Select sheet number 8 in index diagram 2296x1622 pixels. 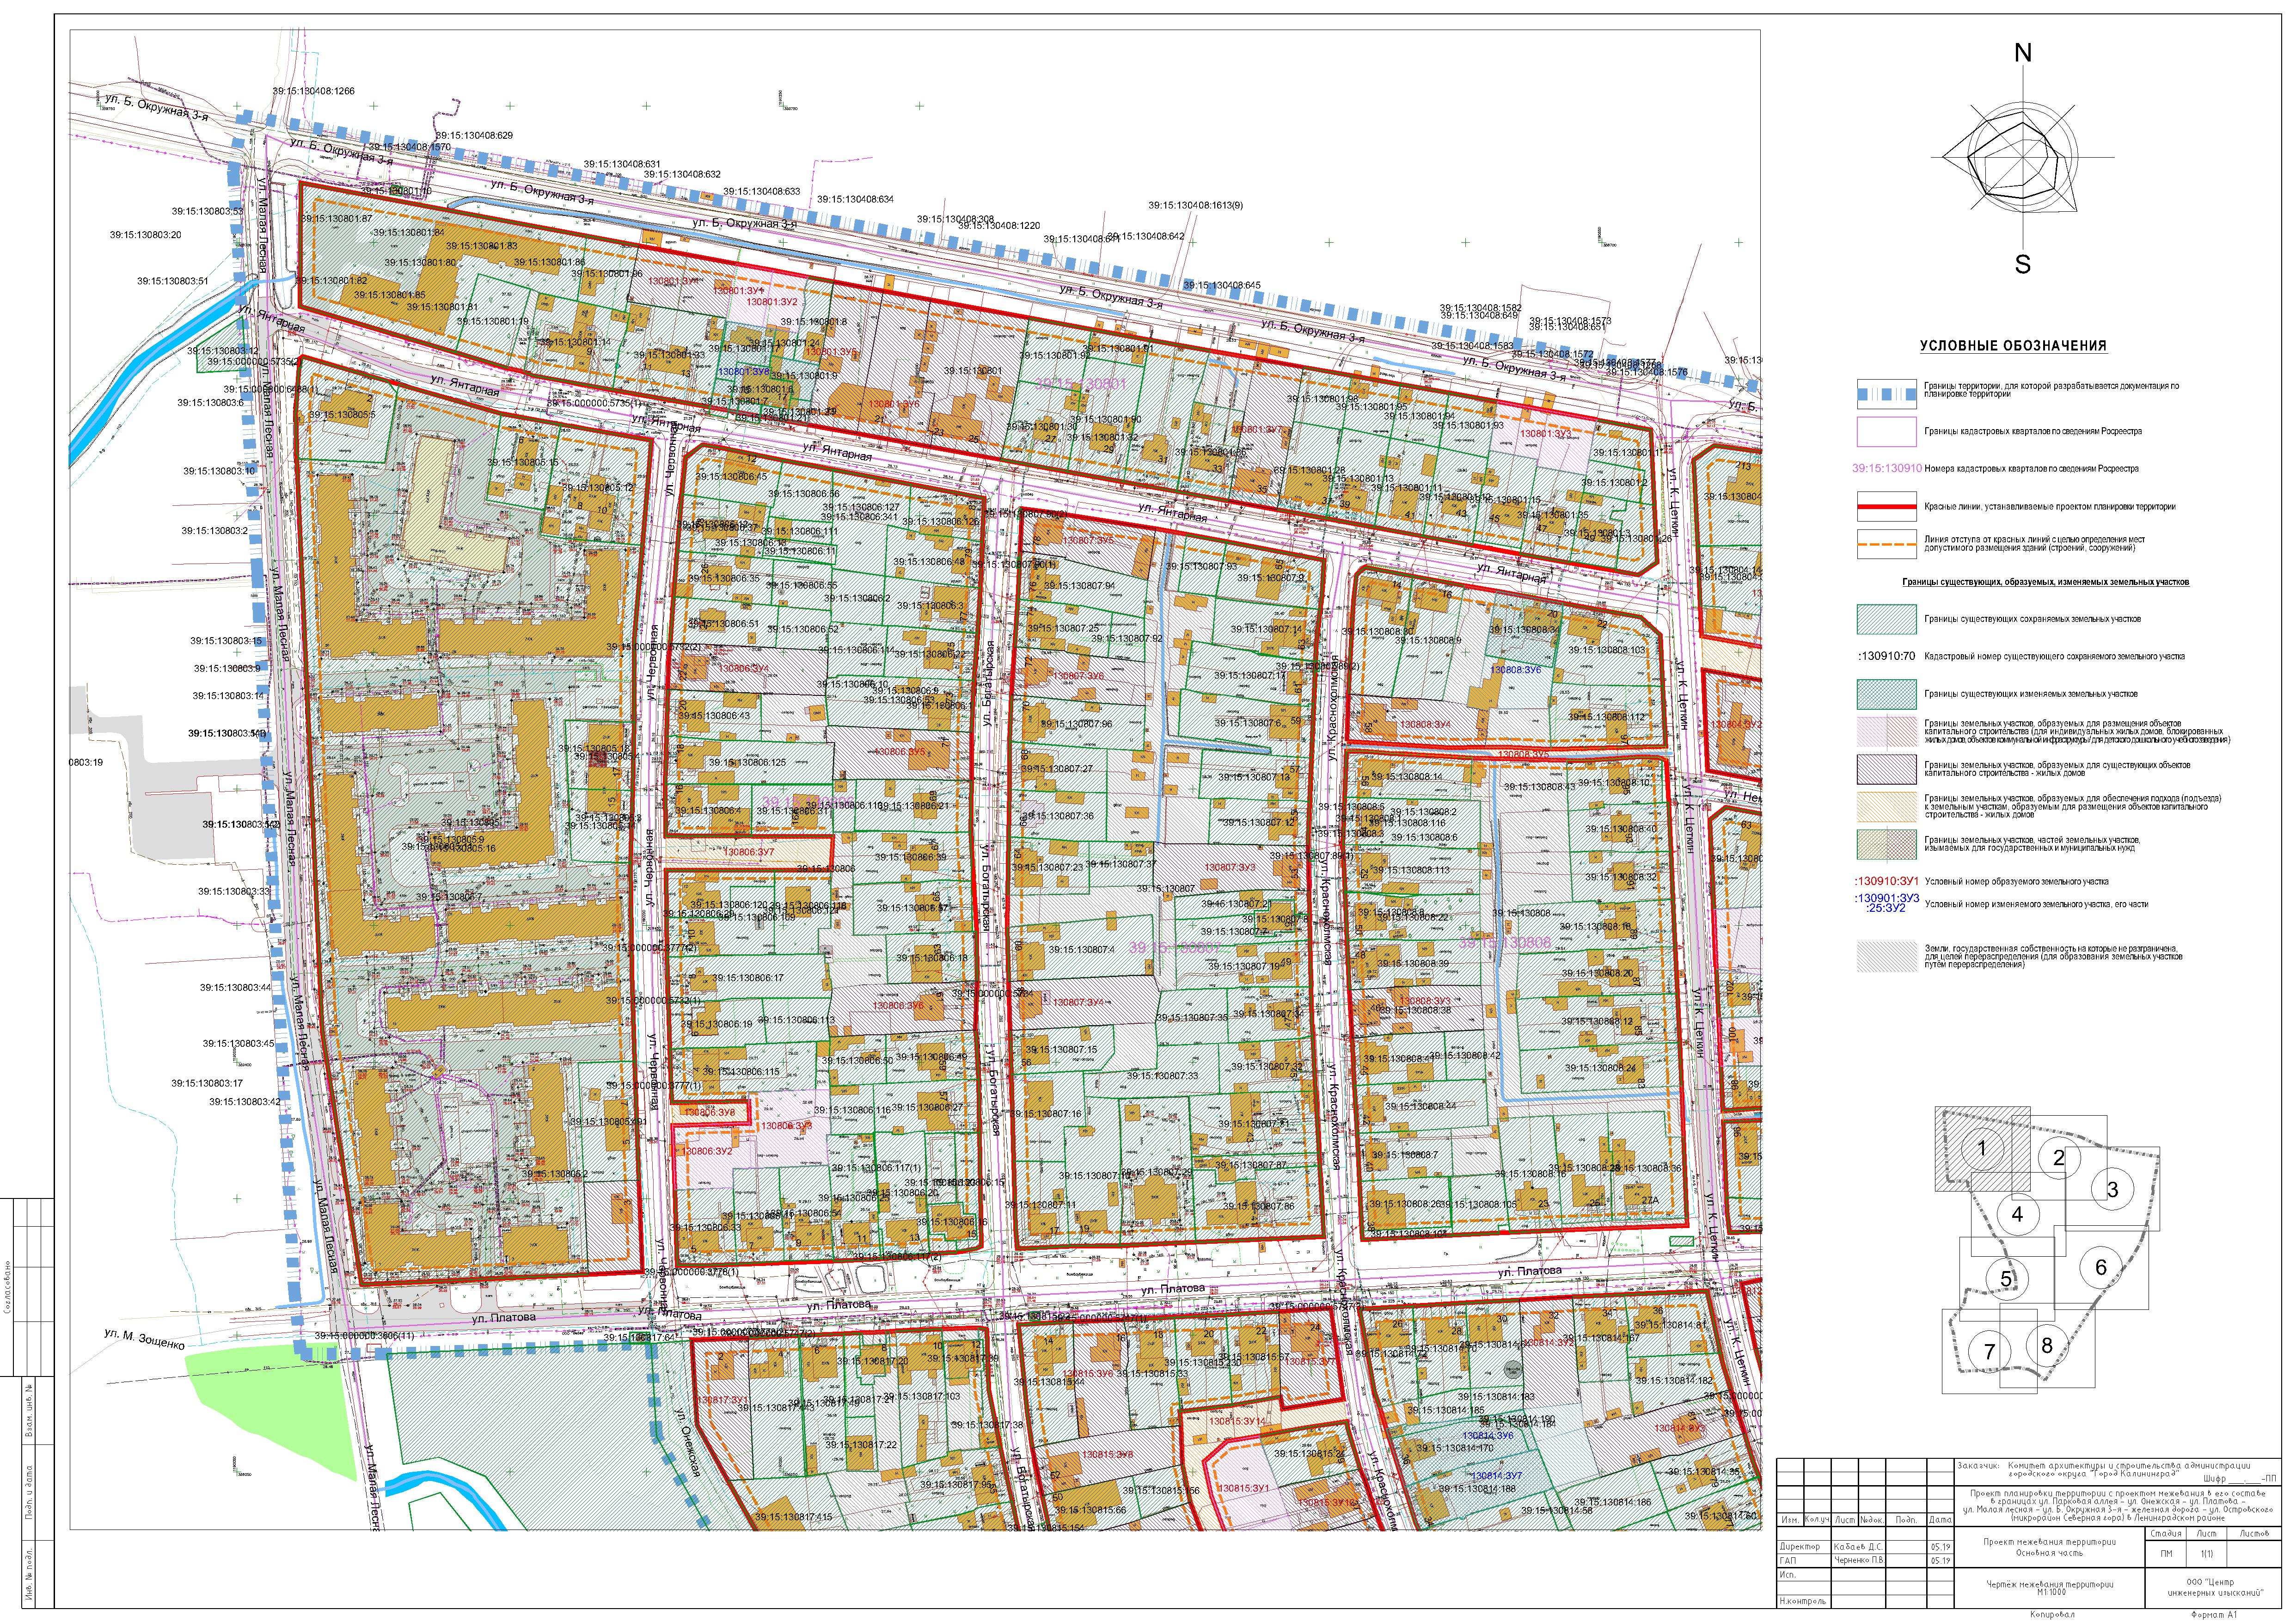pos(2047,1345)
